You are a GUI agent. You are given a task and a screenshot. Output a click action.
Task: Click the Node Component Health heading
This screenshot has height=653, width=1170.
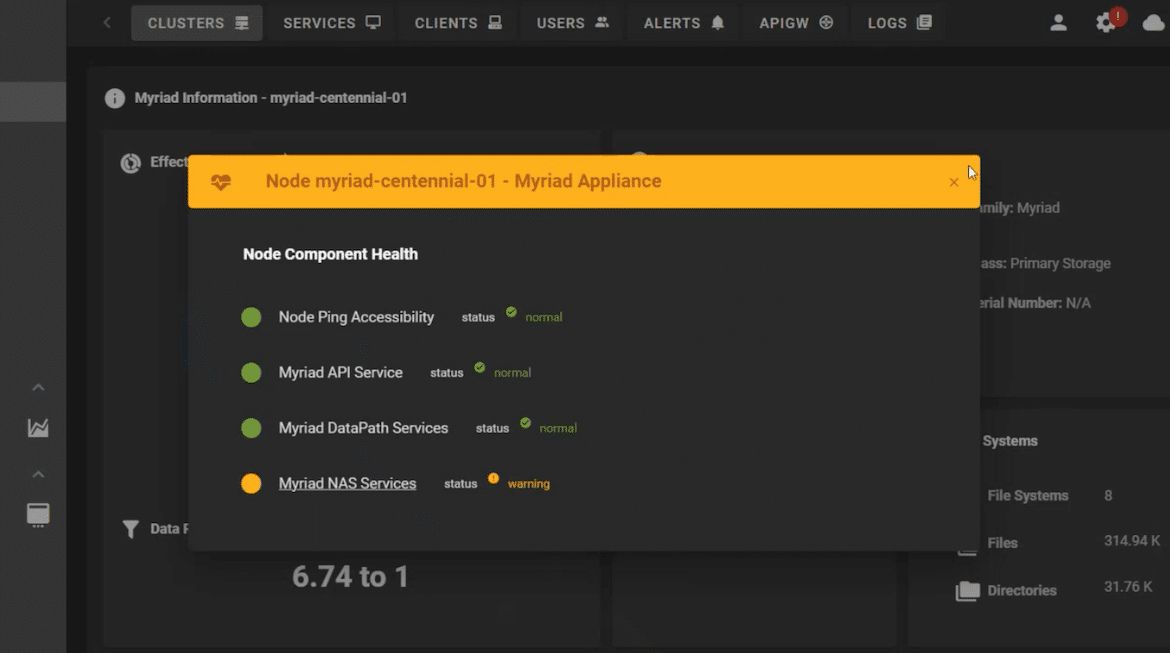point(331,254)
